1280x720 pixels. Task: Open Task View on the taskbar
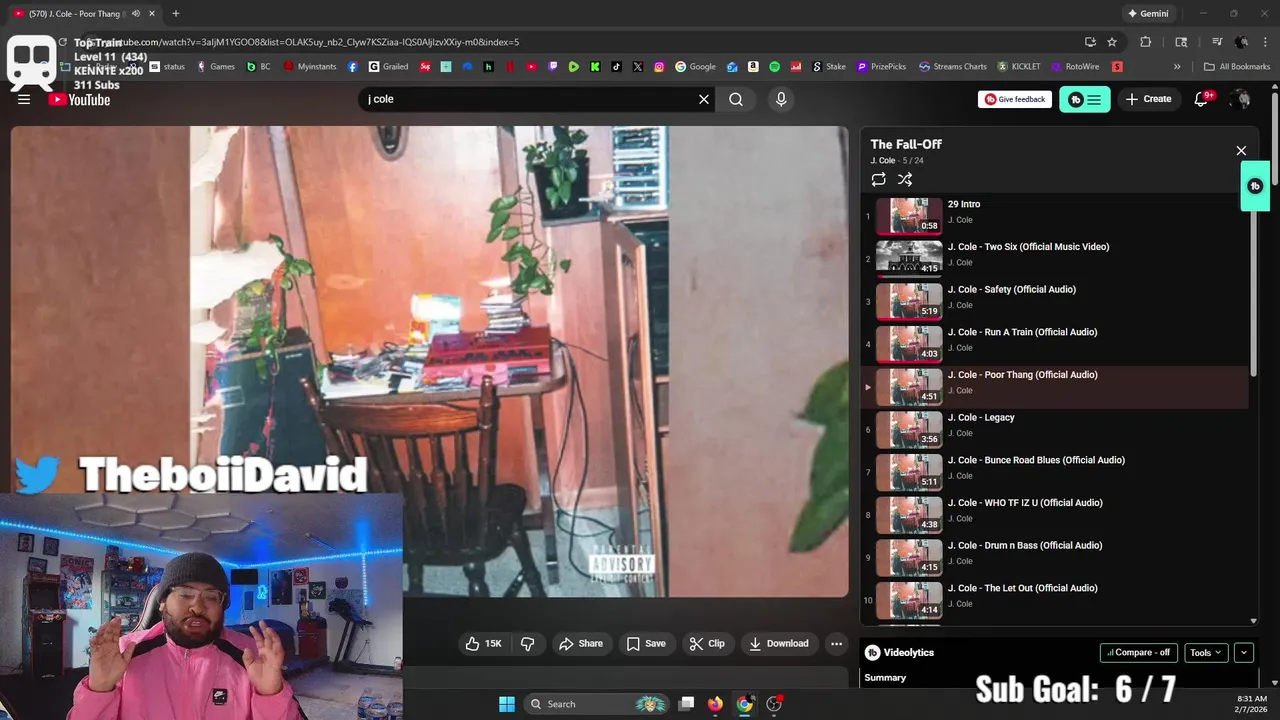686,704
